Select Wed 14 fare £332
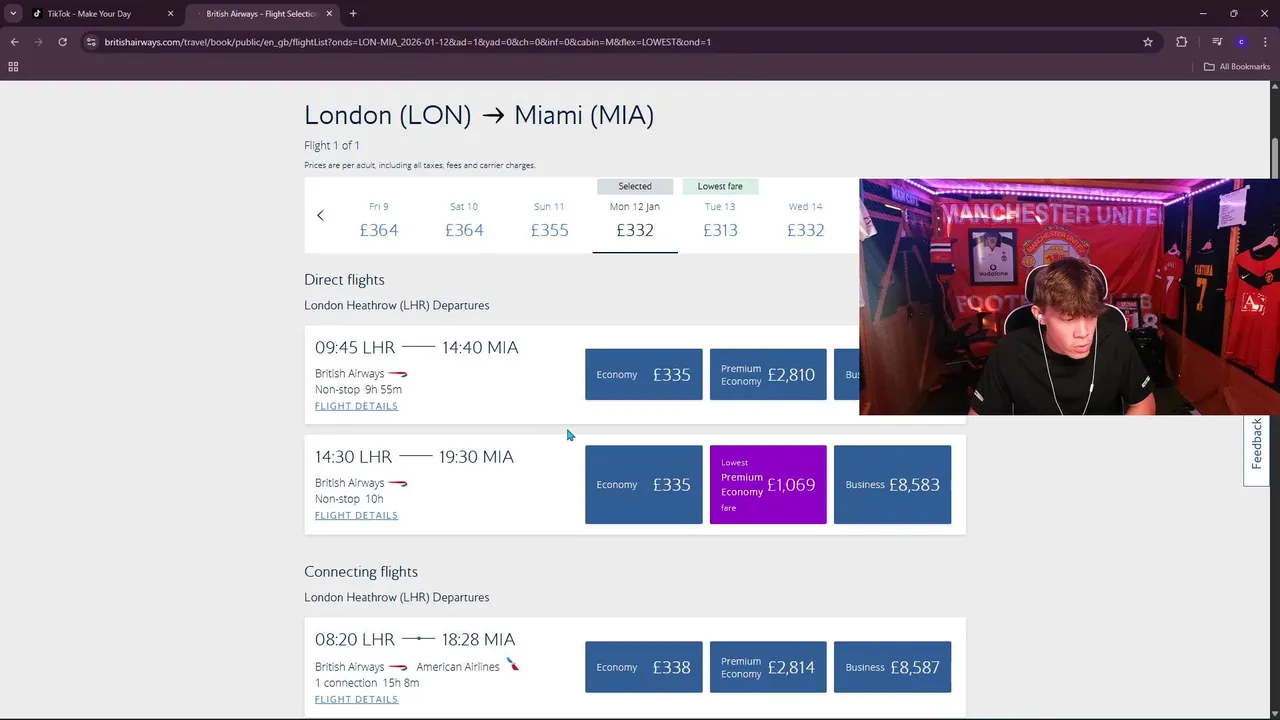The image size is (1280, 720). (x=805, y=220)
